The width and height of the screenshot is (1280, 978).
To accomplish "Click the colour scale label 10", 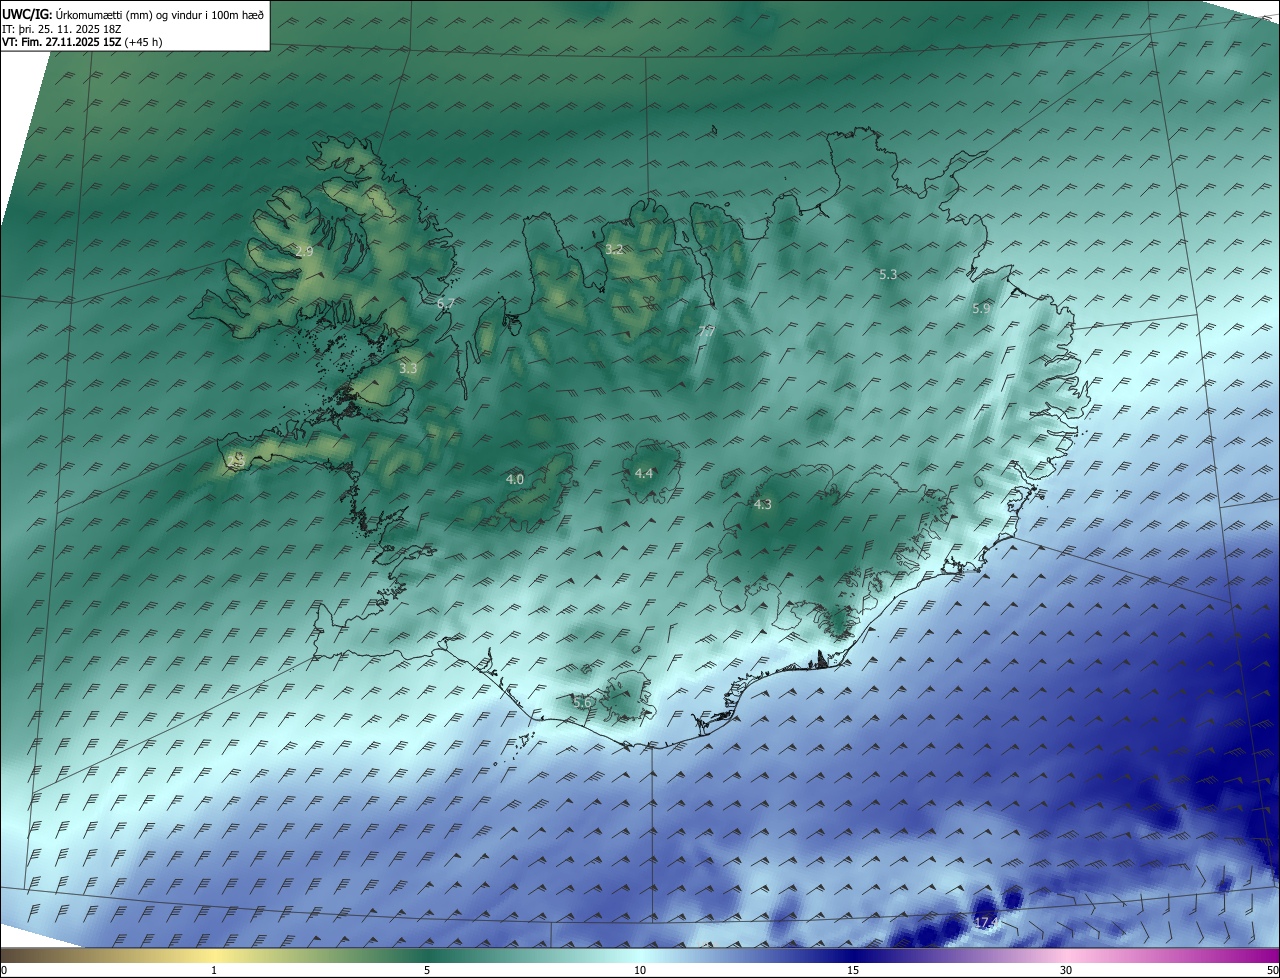I will (640, 970).
